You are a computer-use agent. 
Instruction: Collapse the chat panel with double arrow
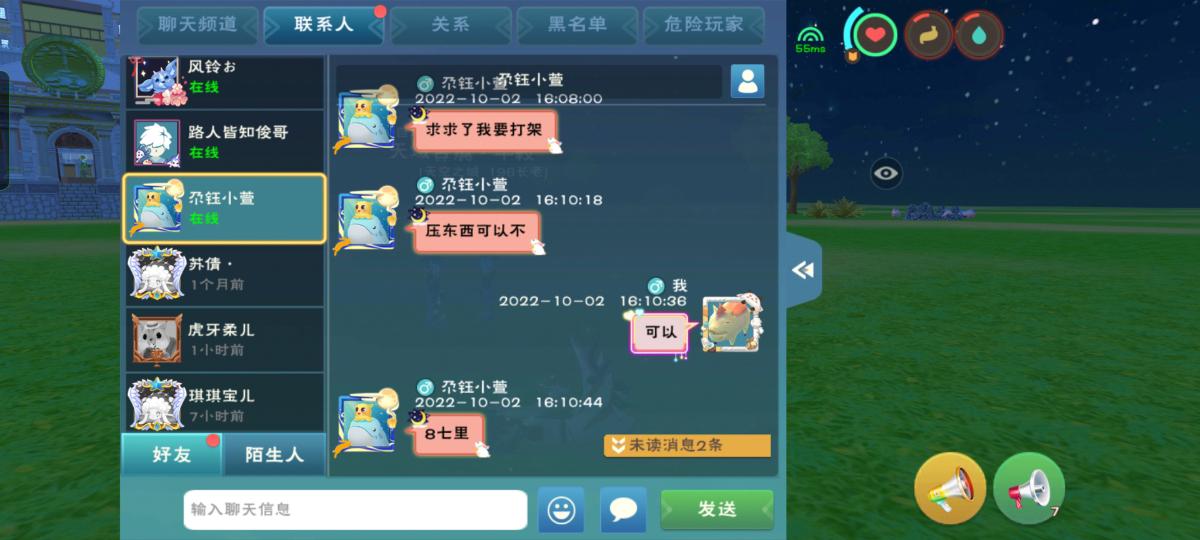(803, 270)
